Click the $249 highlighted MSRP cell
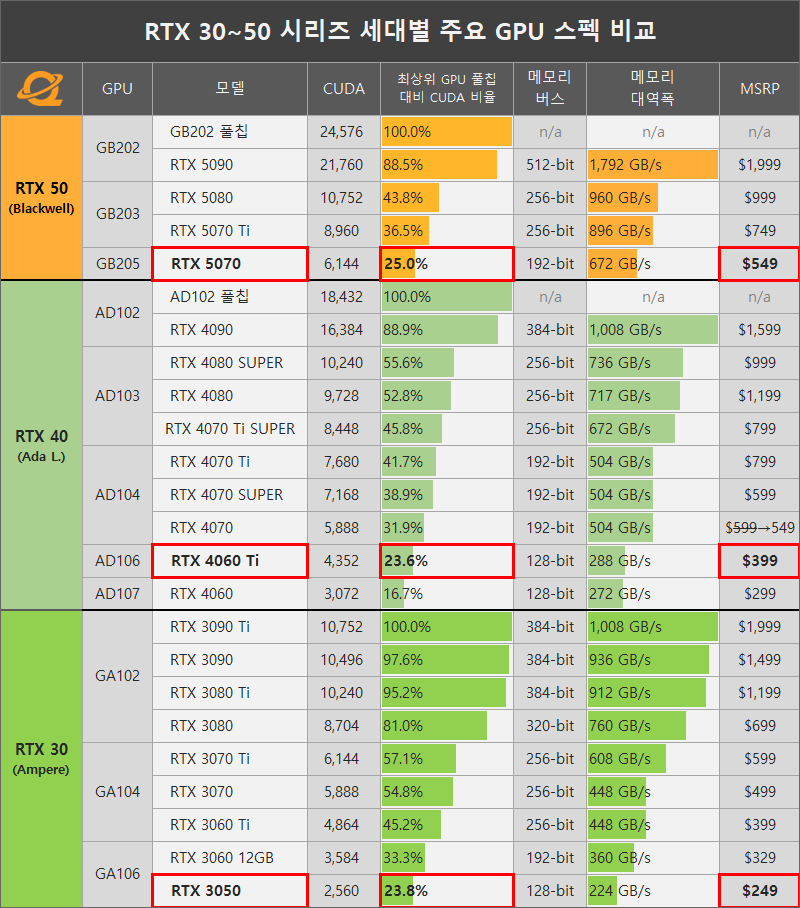Viewport: 800px width, 908px height. (x=759, y=891)
